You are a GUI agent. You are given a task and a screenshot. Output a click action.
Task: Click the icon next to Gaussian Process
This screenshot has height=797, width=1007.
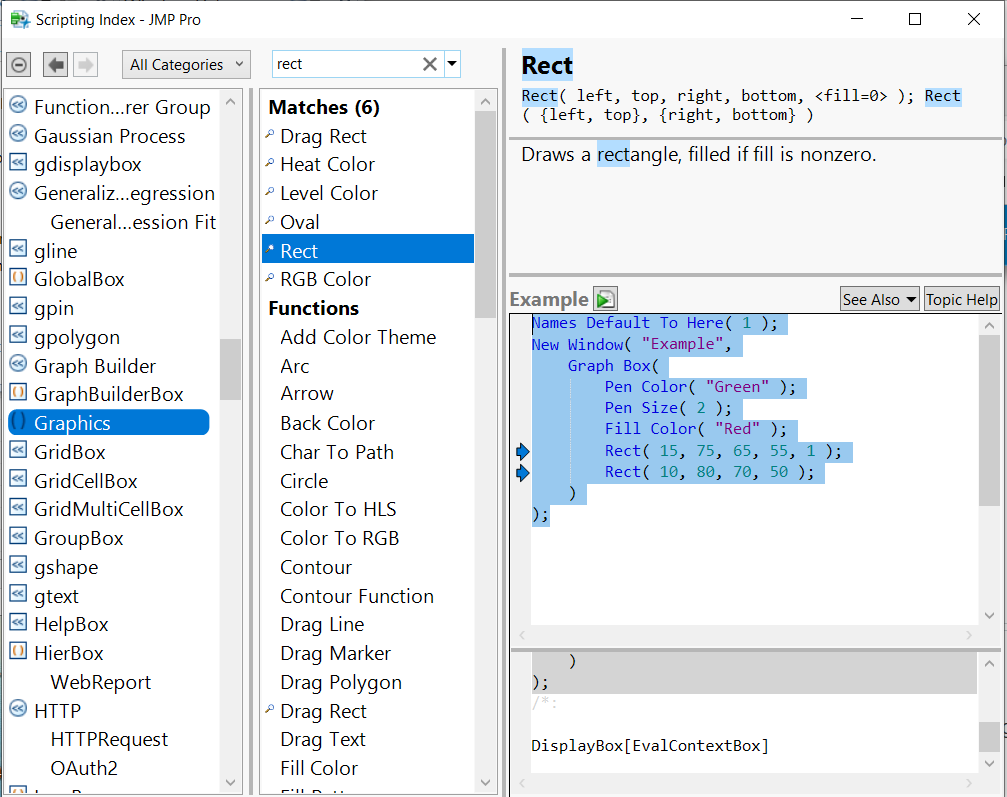tap(19, 134)
